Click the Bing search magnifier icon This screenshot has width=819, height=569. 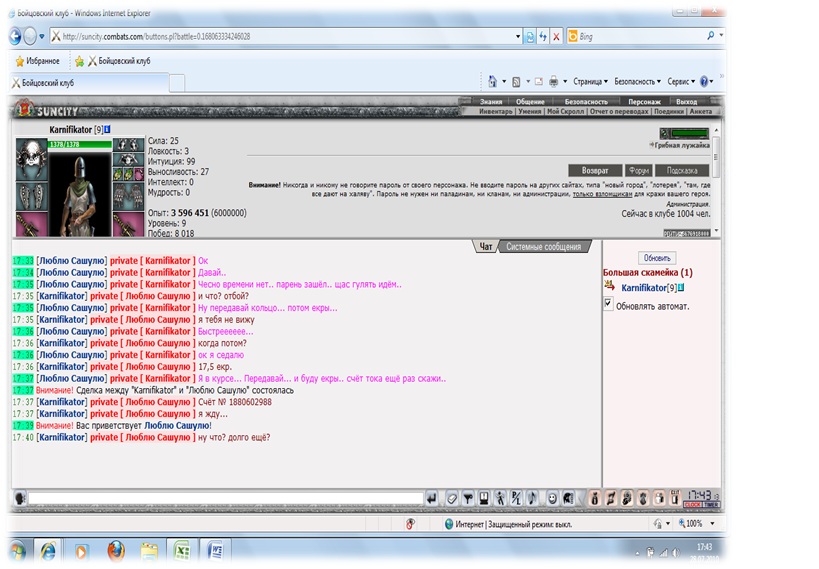(710, 36)
